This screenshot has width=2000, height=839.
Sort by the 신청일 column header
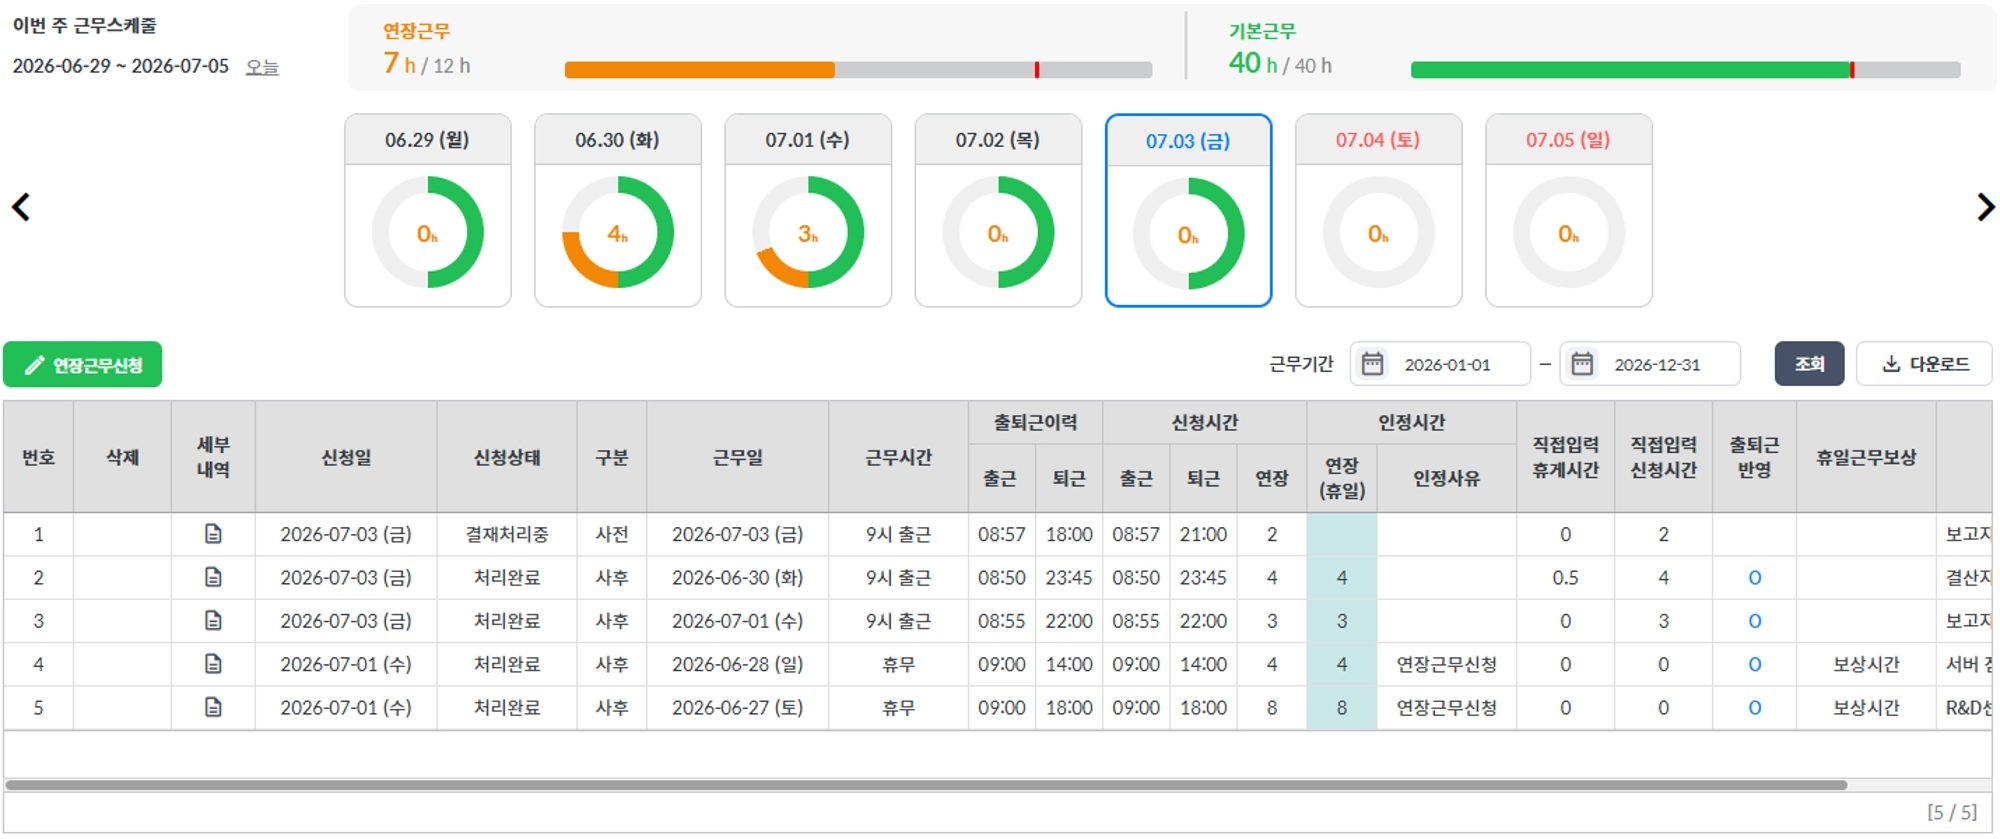click(346, 457)
